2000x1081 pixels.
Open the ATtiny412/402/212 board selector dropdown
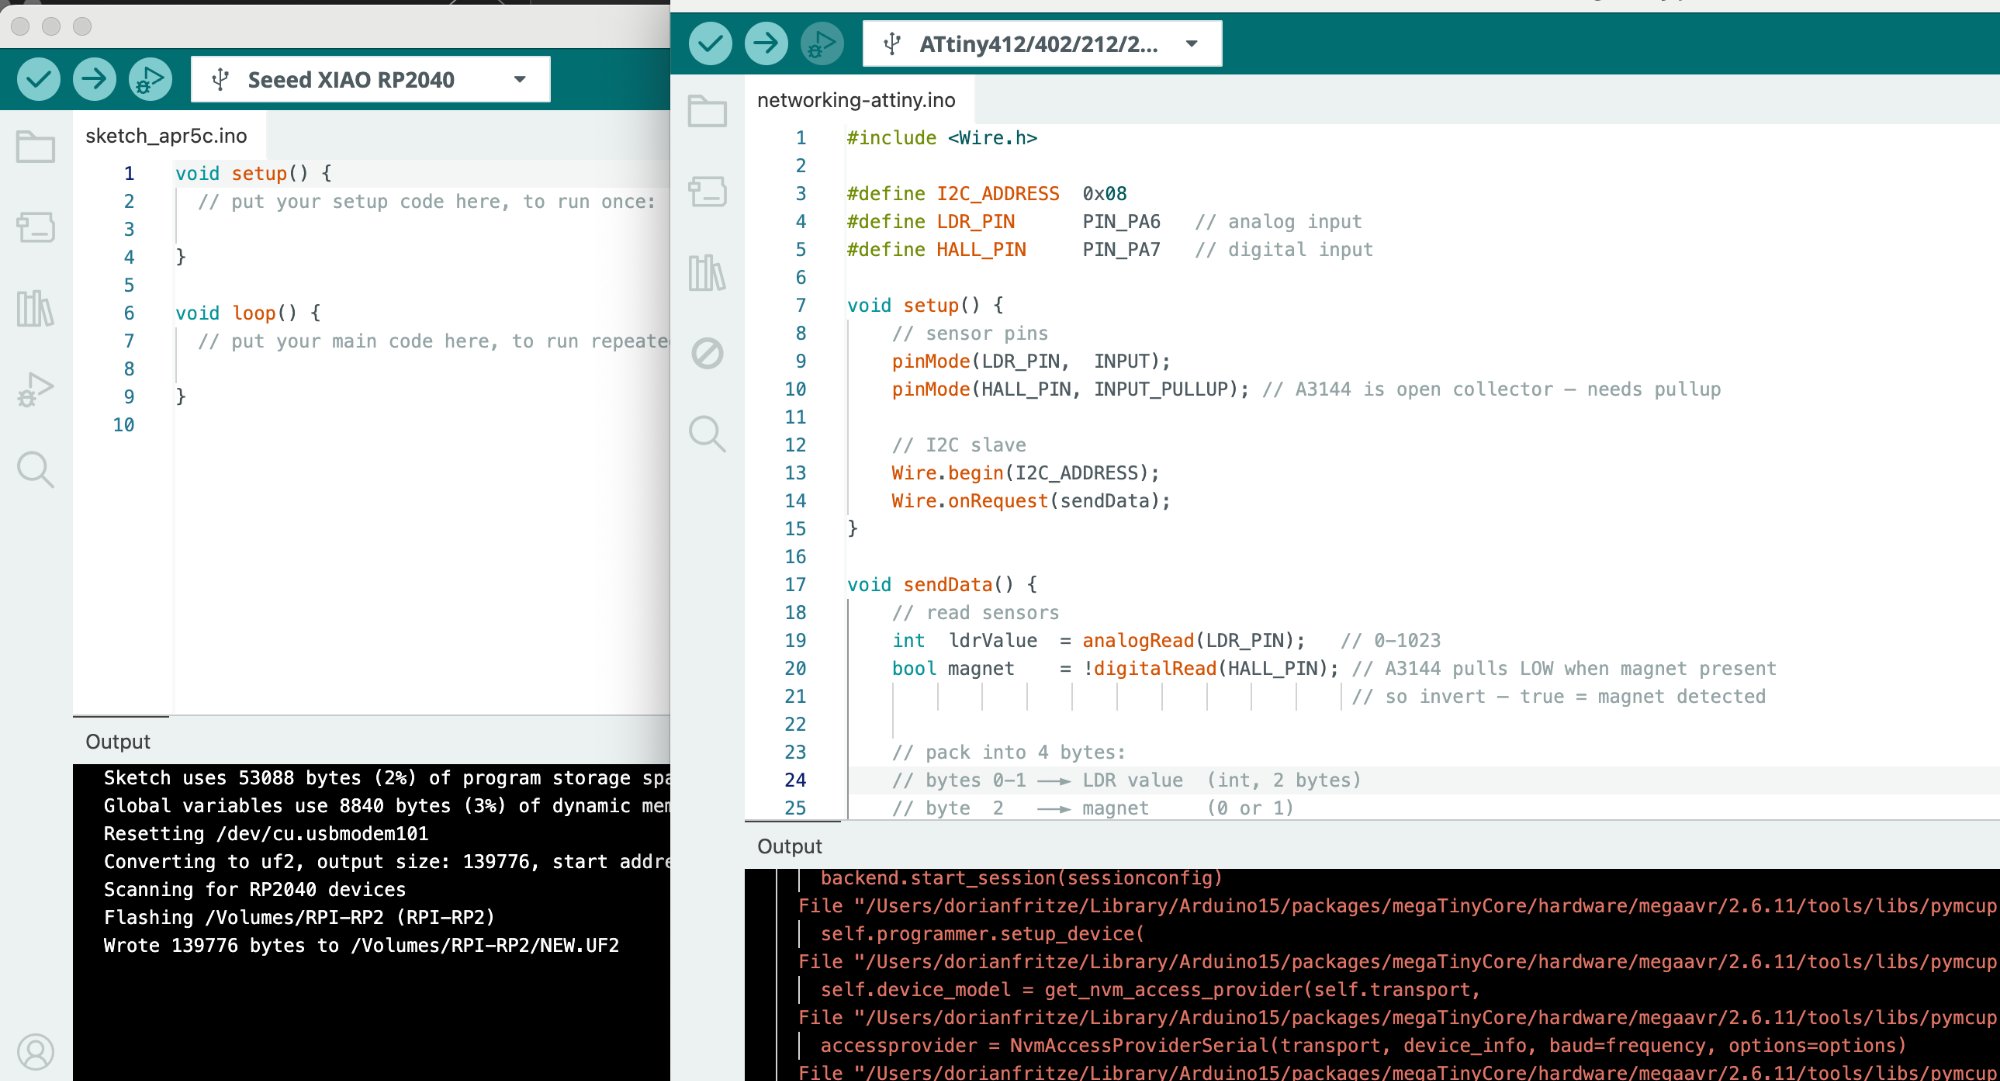(1041, 42)
